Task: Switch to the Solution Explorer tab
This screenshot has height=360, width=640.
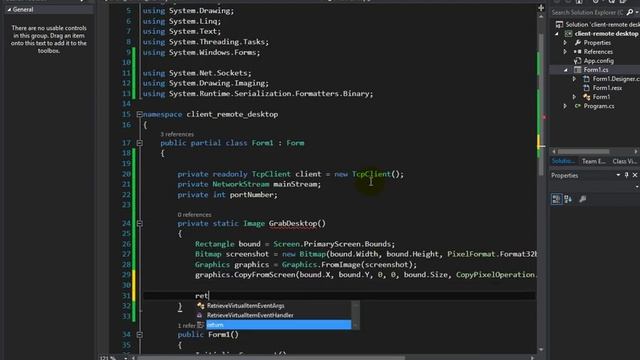Action: (563, 161)
